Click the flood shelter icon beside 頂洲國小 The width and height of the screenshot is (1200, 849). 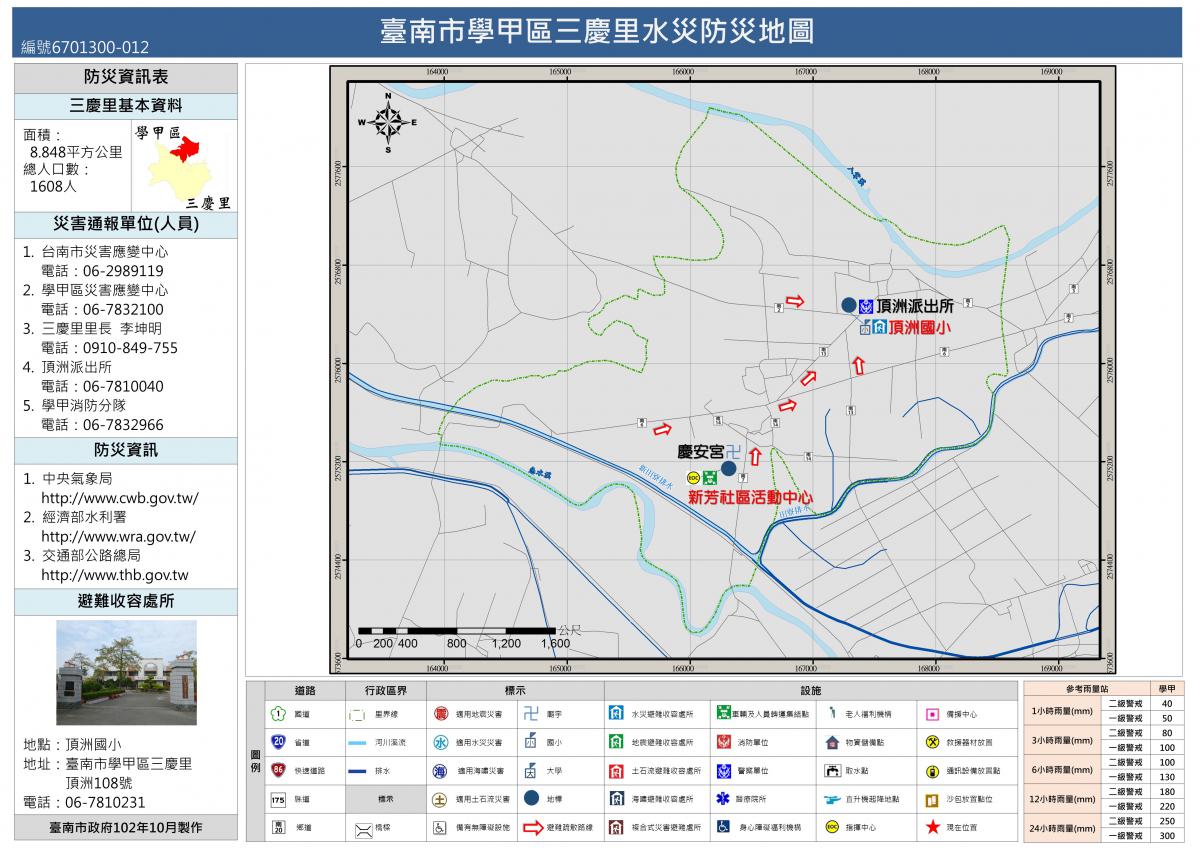[x=879, y=327]
